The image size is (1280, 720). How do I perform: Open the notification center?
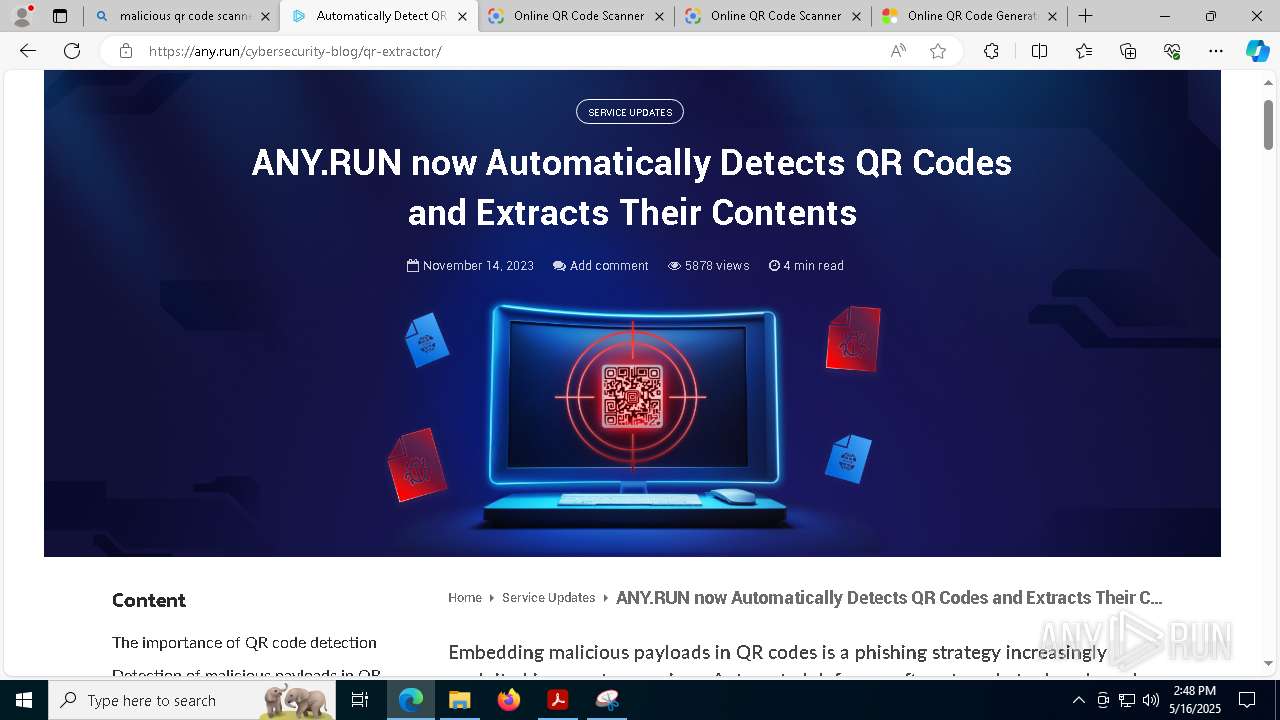point(1247,700)
